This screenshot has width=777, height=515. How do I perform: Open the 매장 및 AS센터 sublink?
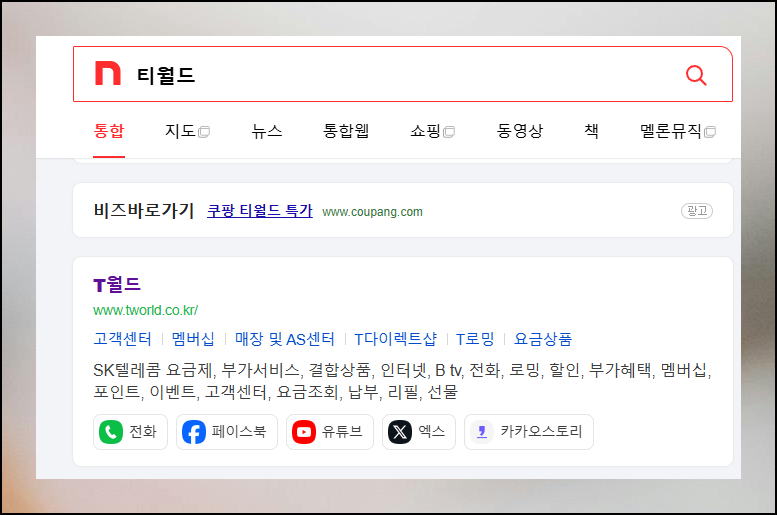coord(285,339)
